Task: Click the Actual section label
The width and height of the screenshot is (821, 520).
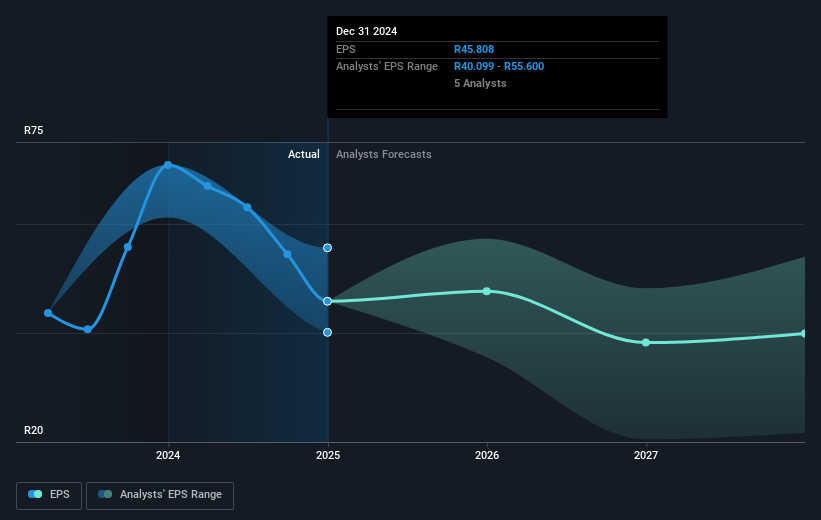Action: pyautogui.click(x=304, y=154)
